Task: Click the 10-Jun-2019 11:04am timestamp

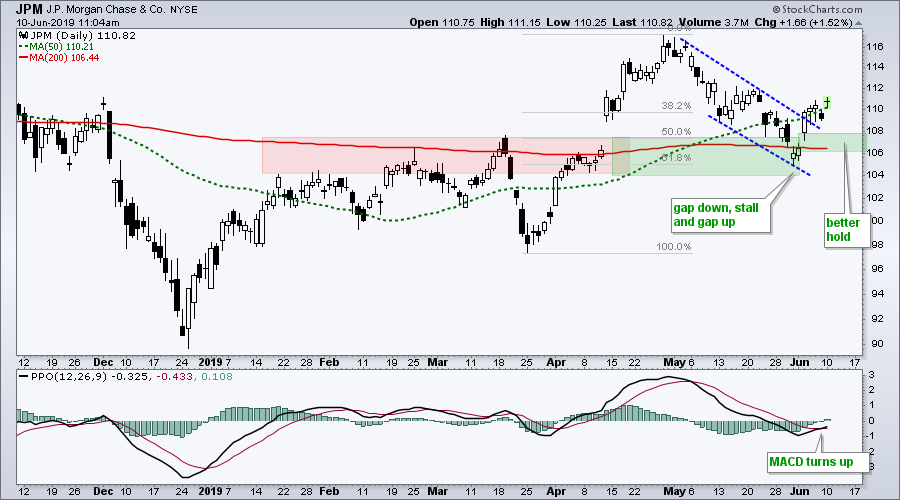Action: 68,23
